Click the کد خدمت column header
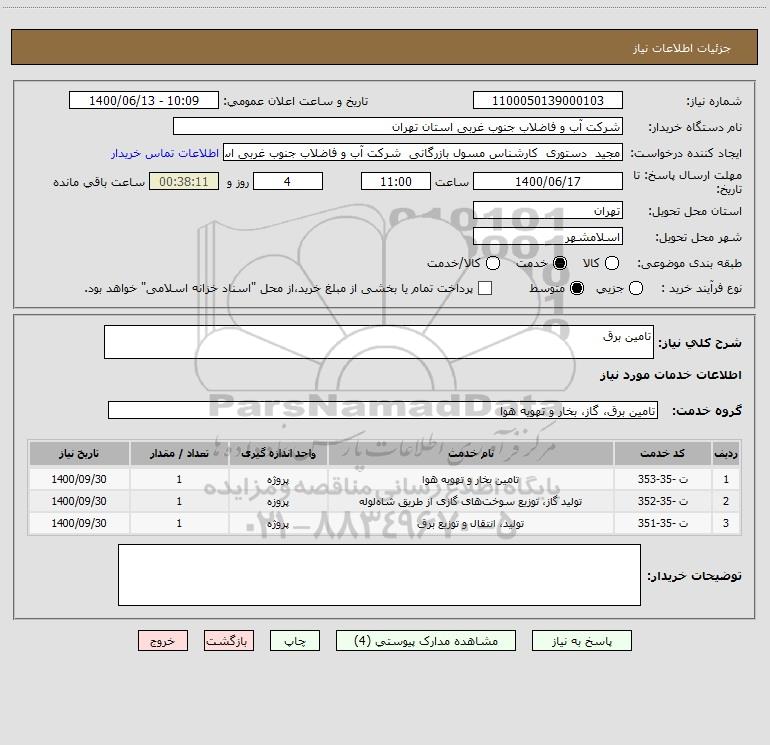This screenshot has height=745, width=770. coord(662,453)
